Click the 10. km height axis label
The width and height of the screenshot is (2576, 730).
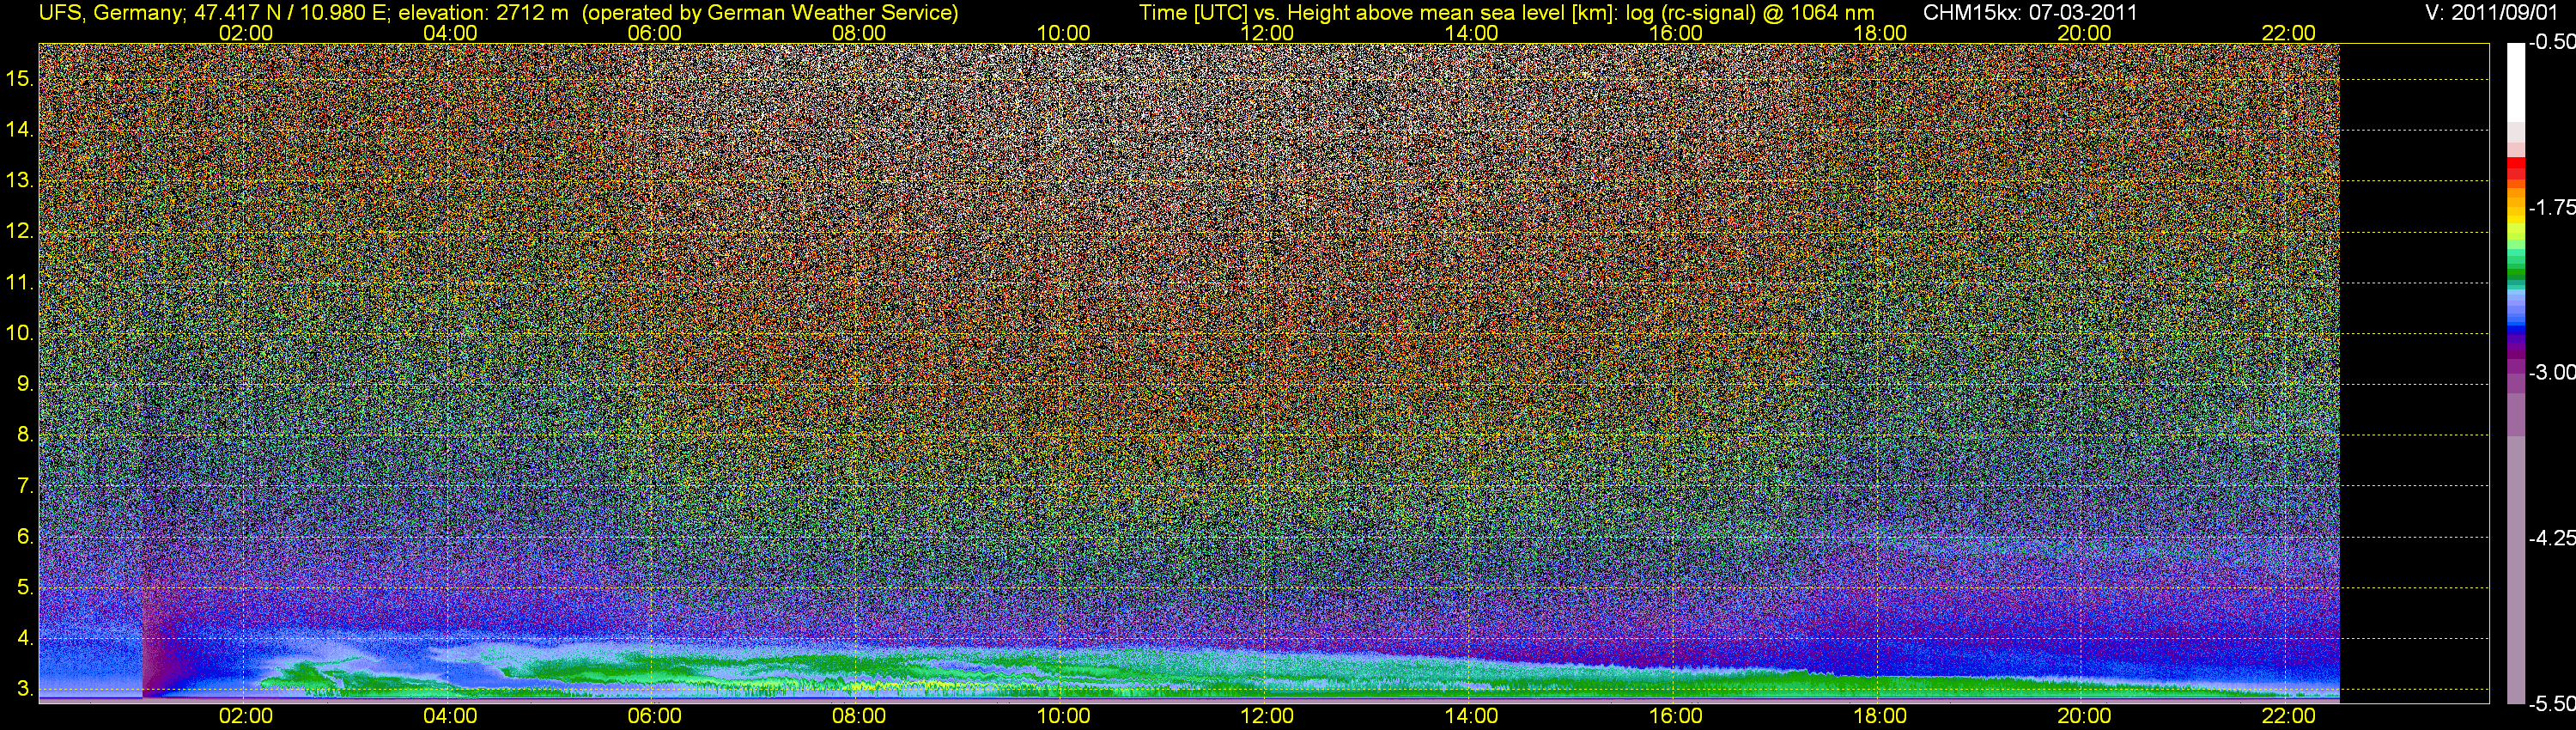tap(20, 333)
